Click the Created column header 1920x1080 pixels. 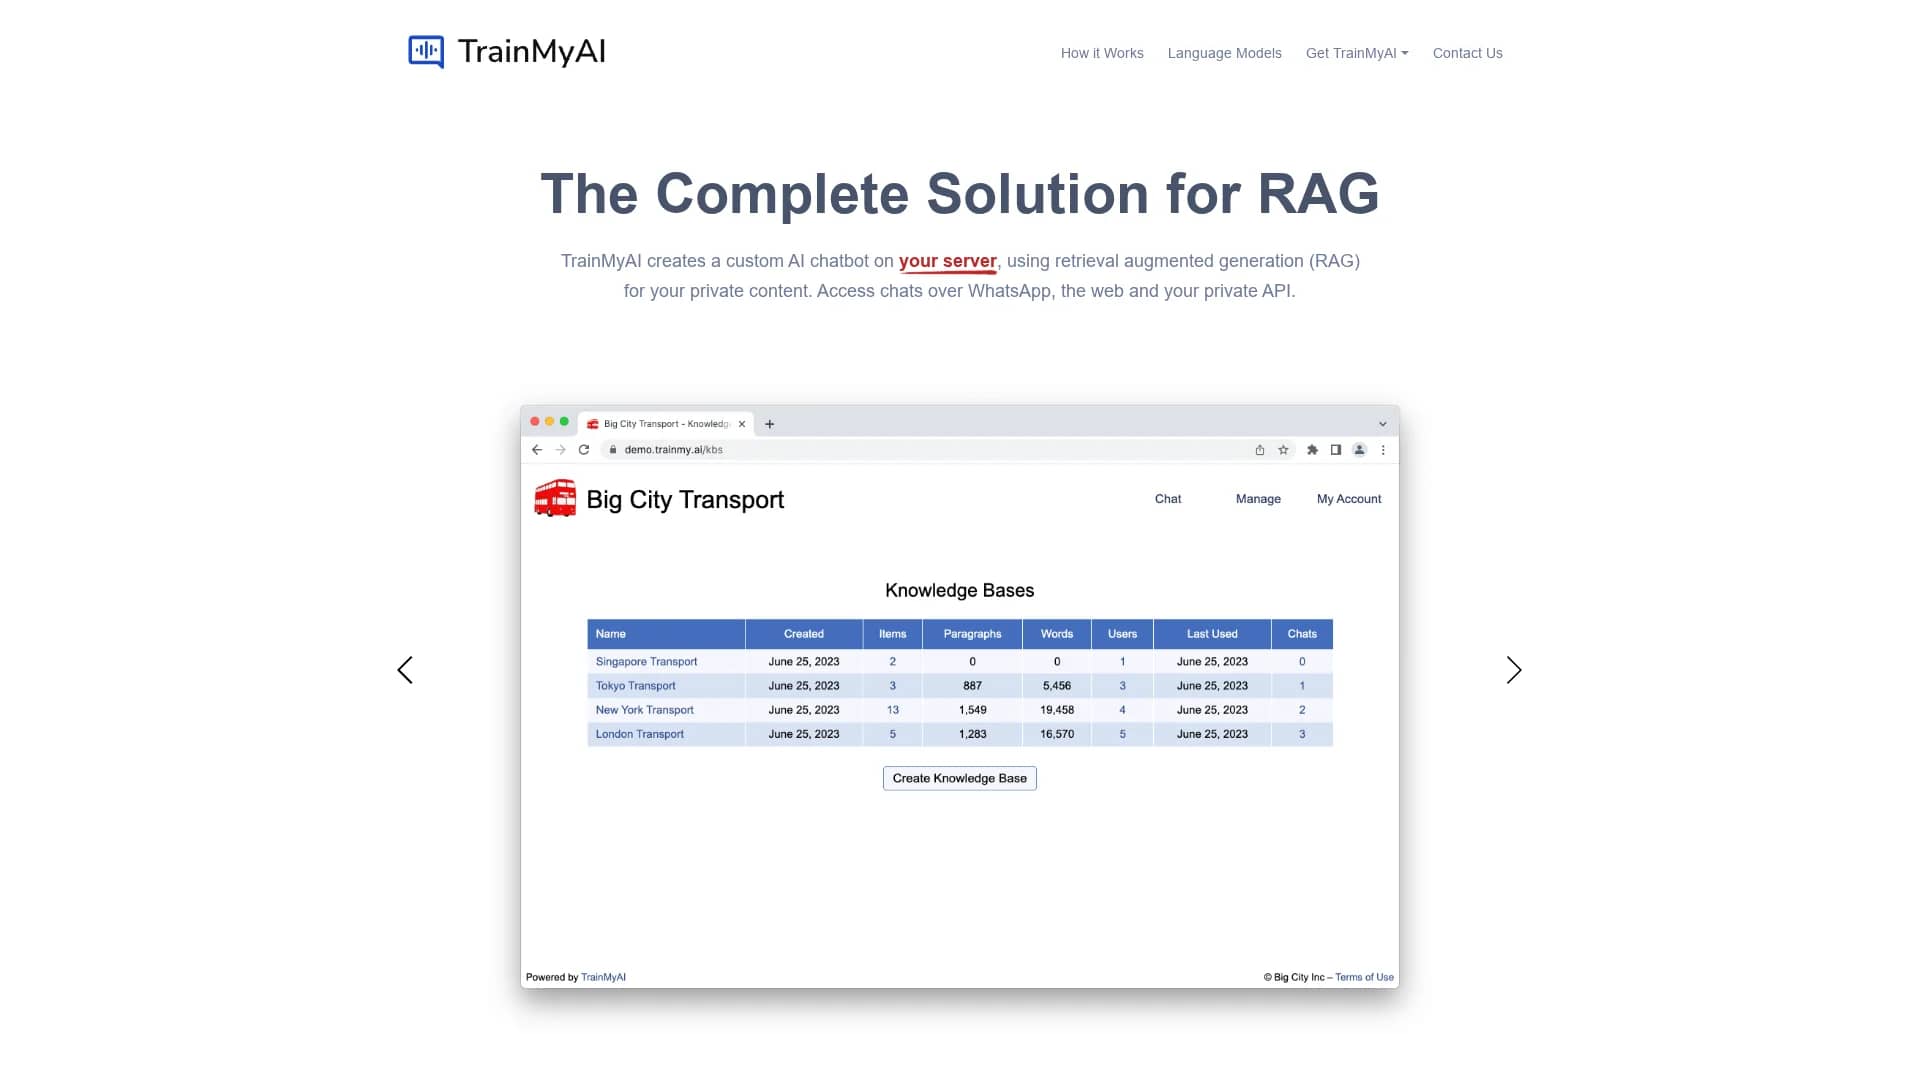[804, 634]
